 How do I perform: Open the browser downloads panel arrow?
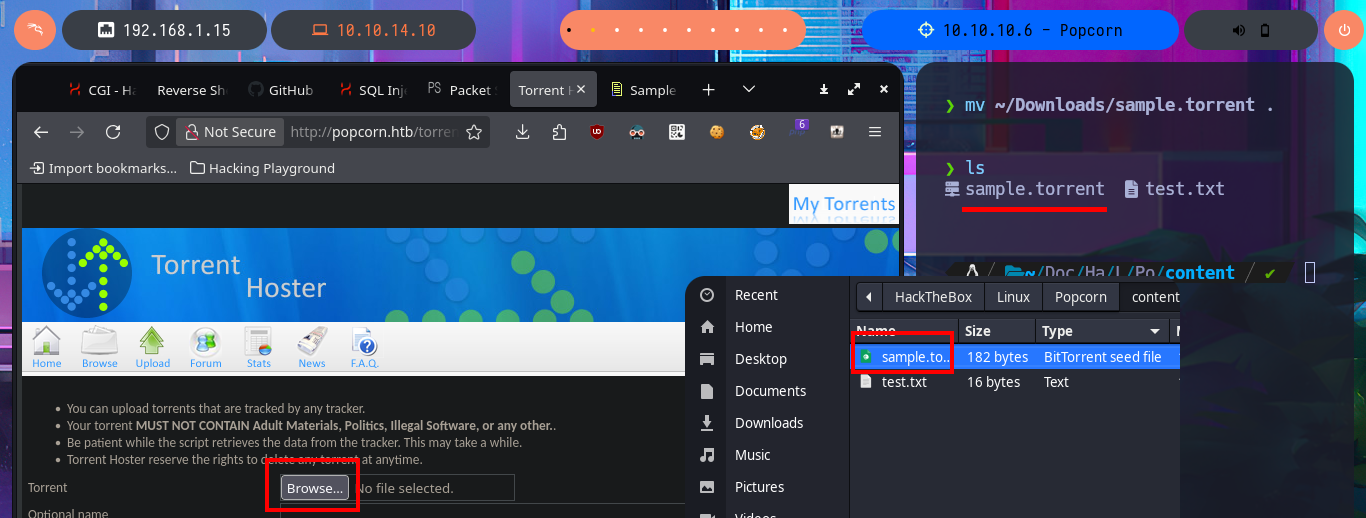tap(522, 132)
